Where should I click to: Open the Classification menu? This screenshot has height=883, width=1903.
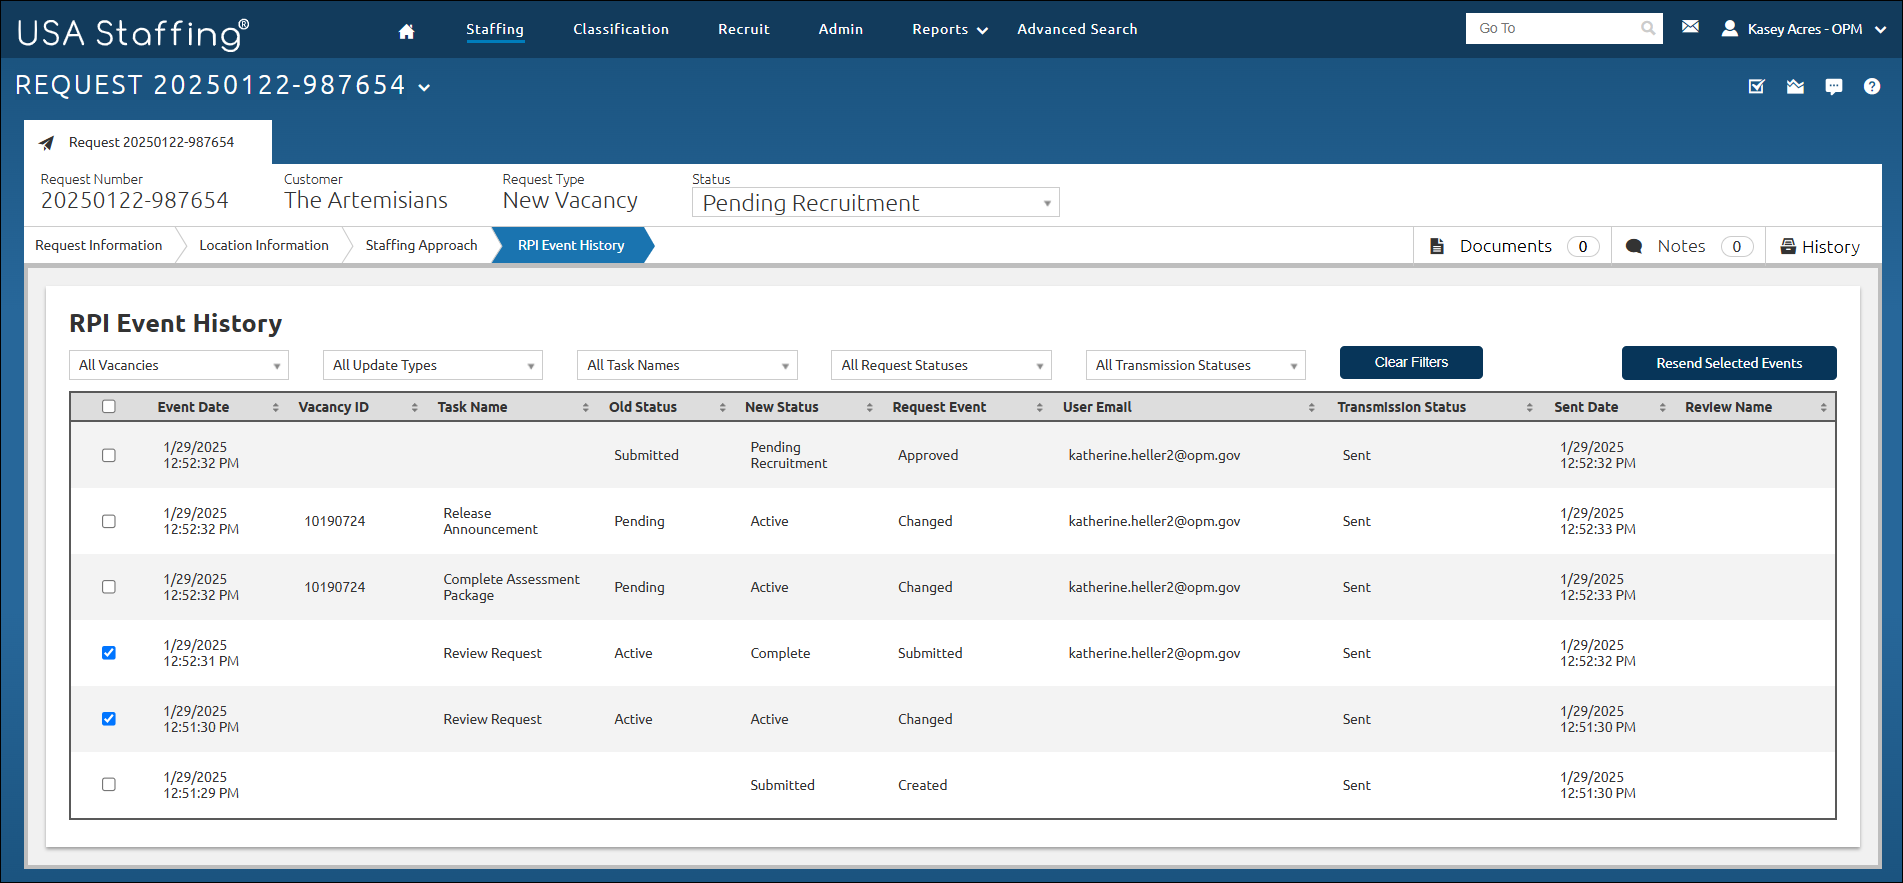(x=621, y=29)
